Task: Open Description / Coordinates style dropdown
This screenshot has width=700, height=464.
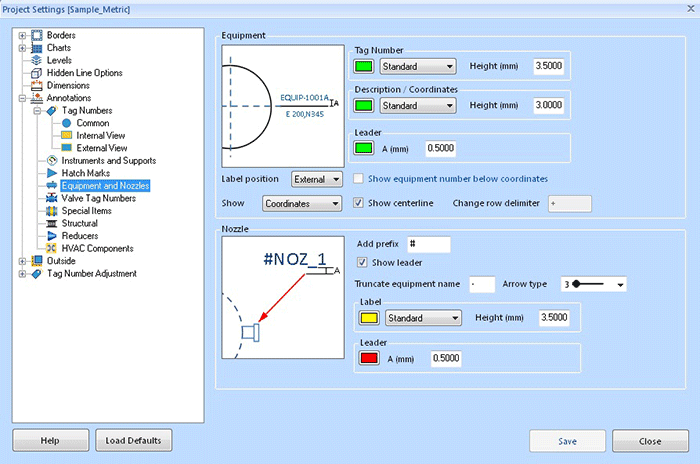Action: point(418,106)
